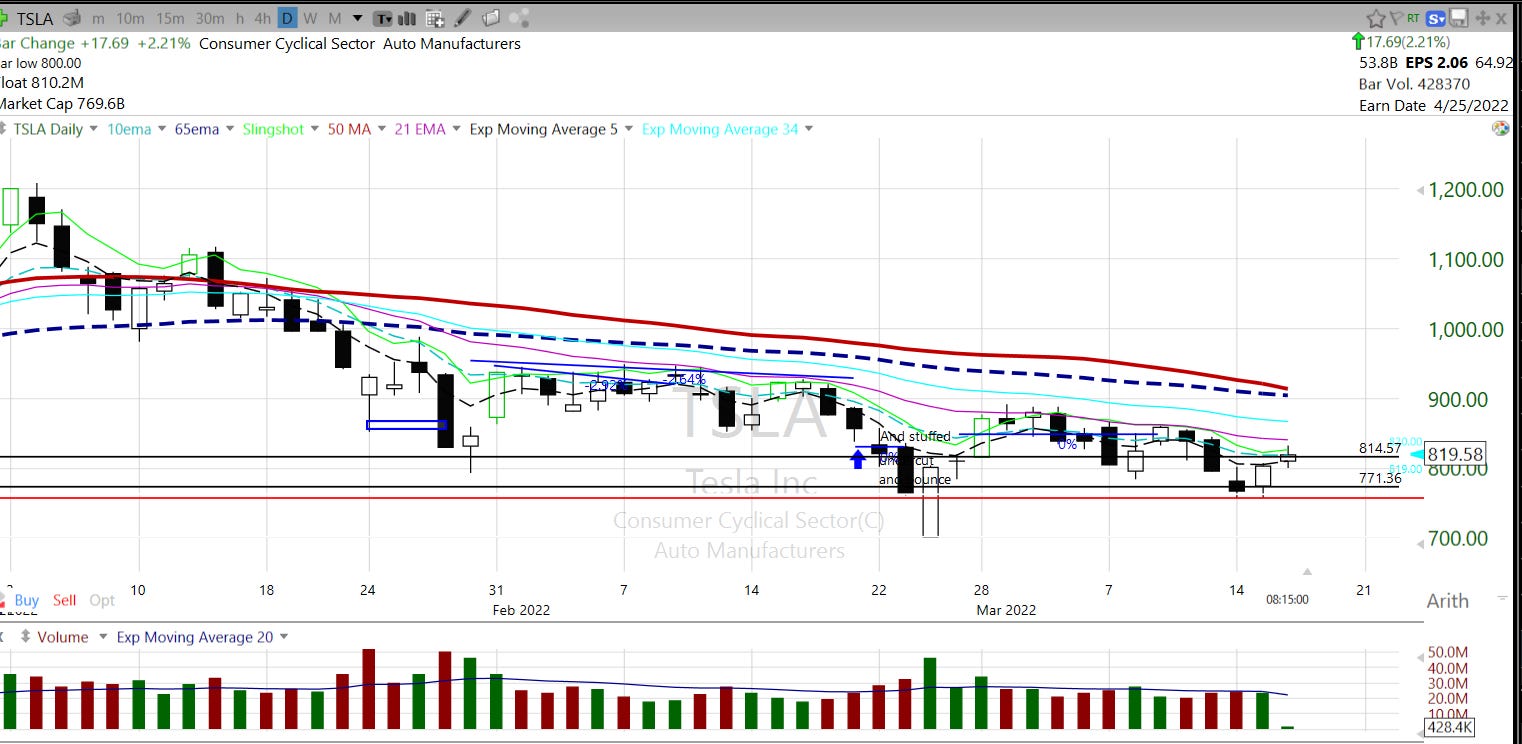
Task: Save chart with the floppy disk icon
Action: click(1458, 18)
